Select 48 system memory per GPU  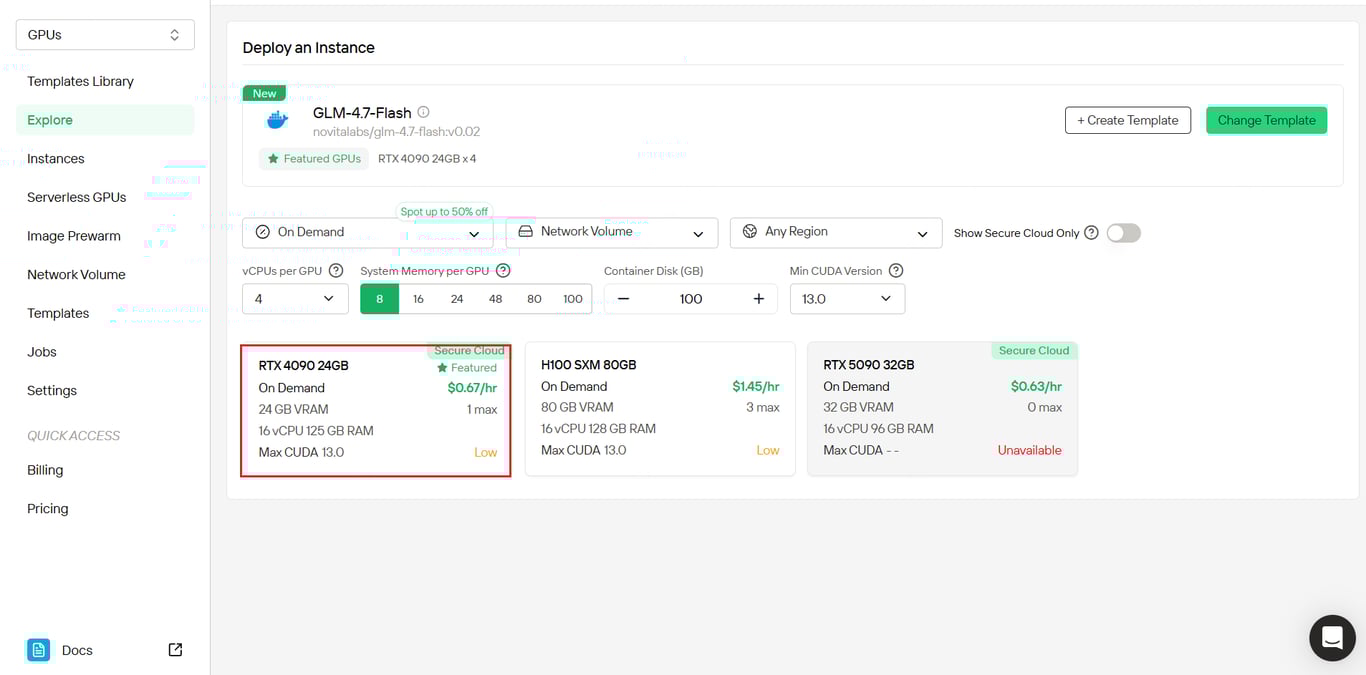(x=495, y=299)
